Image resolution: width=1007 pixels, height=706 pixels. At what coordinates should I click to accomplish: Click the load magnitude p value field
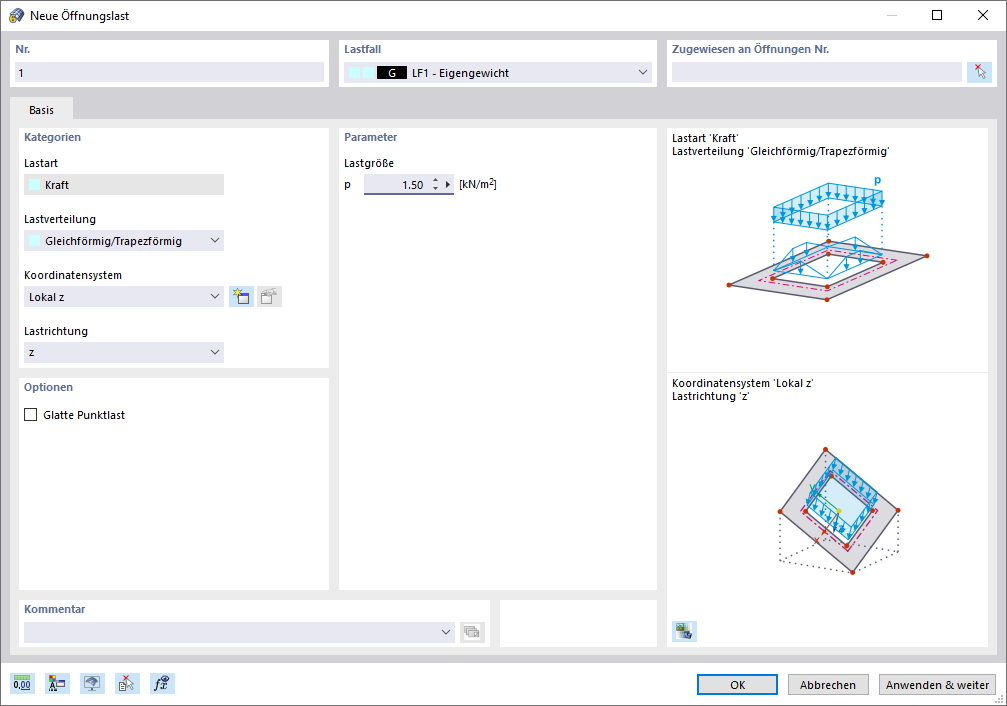click(x=398, y=185)
